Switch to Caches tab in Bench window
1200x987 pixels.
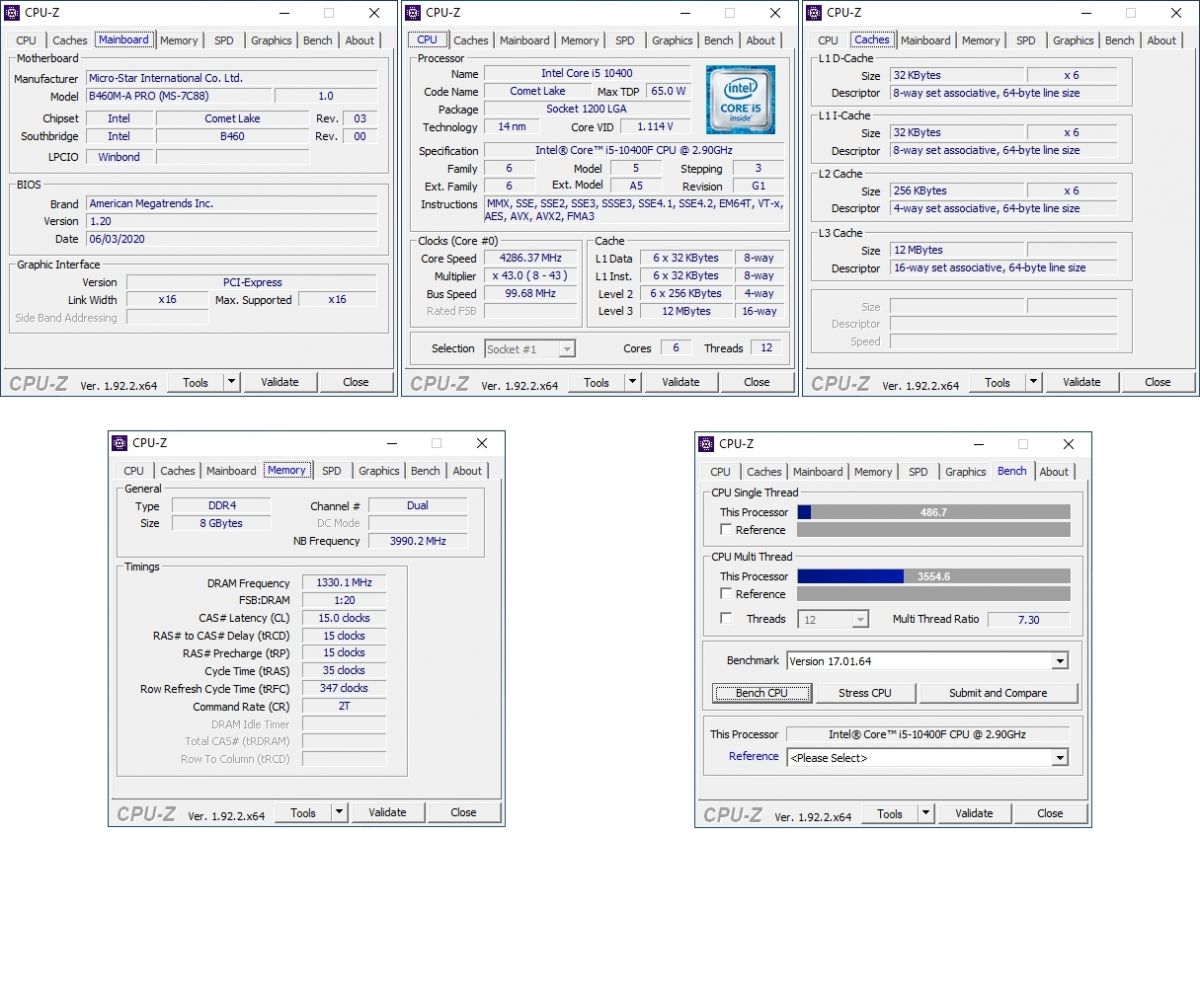764,472
